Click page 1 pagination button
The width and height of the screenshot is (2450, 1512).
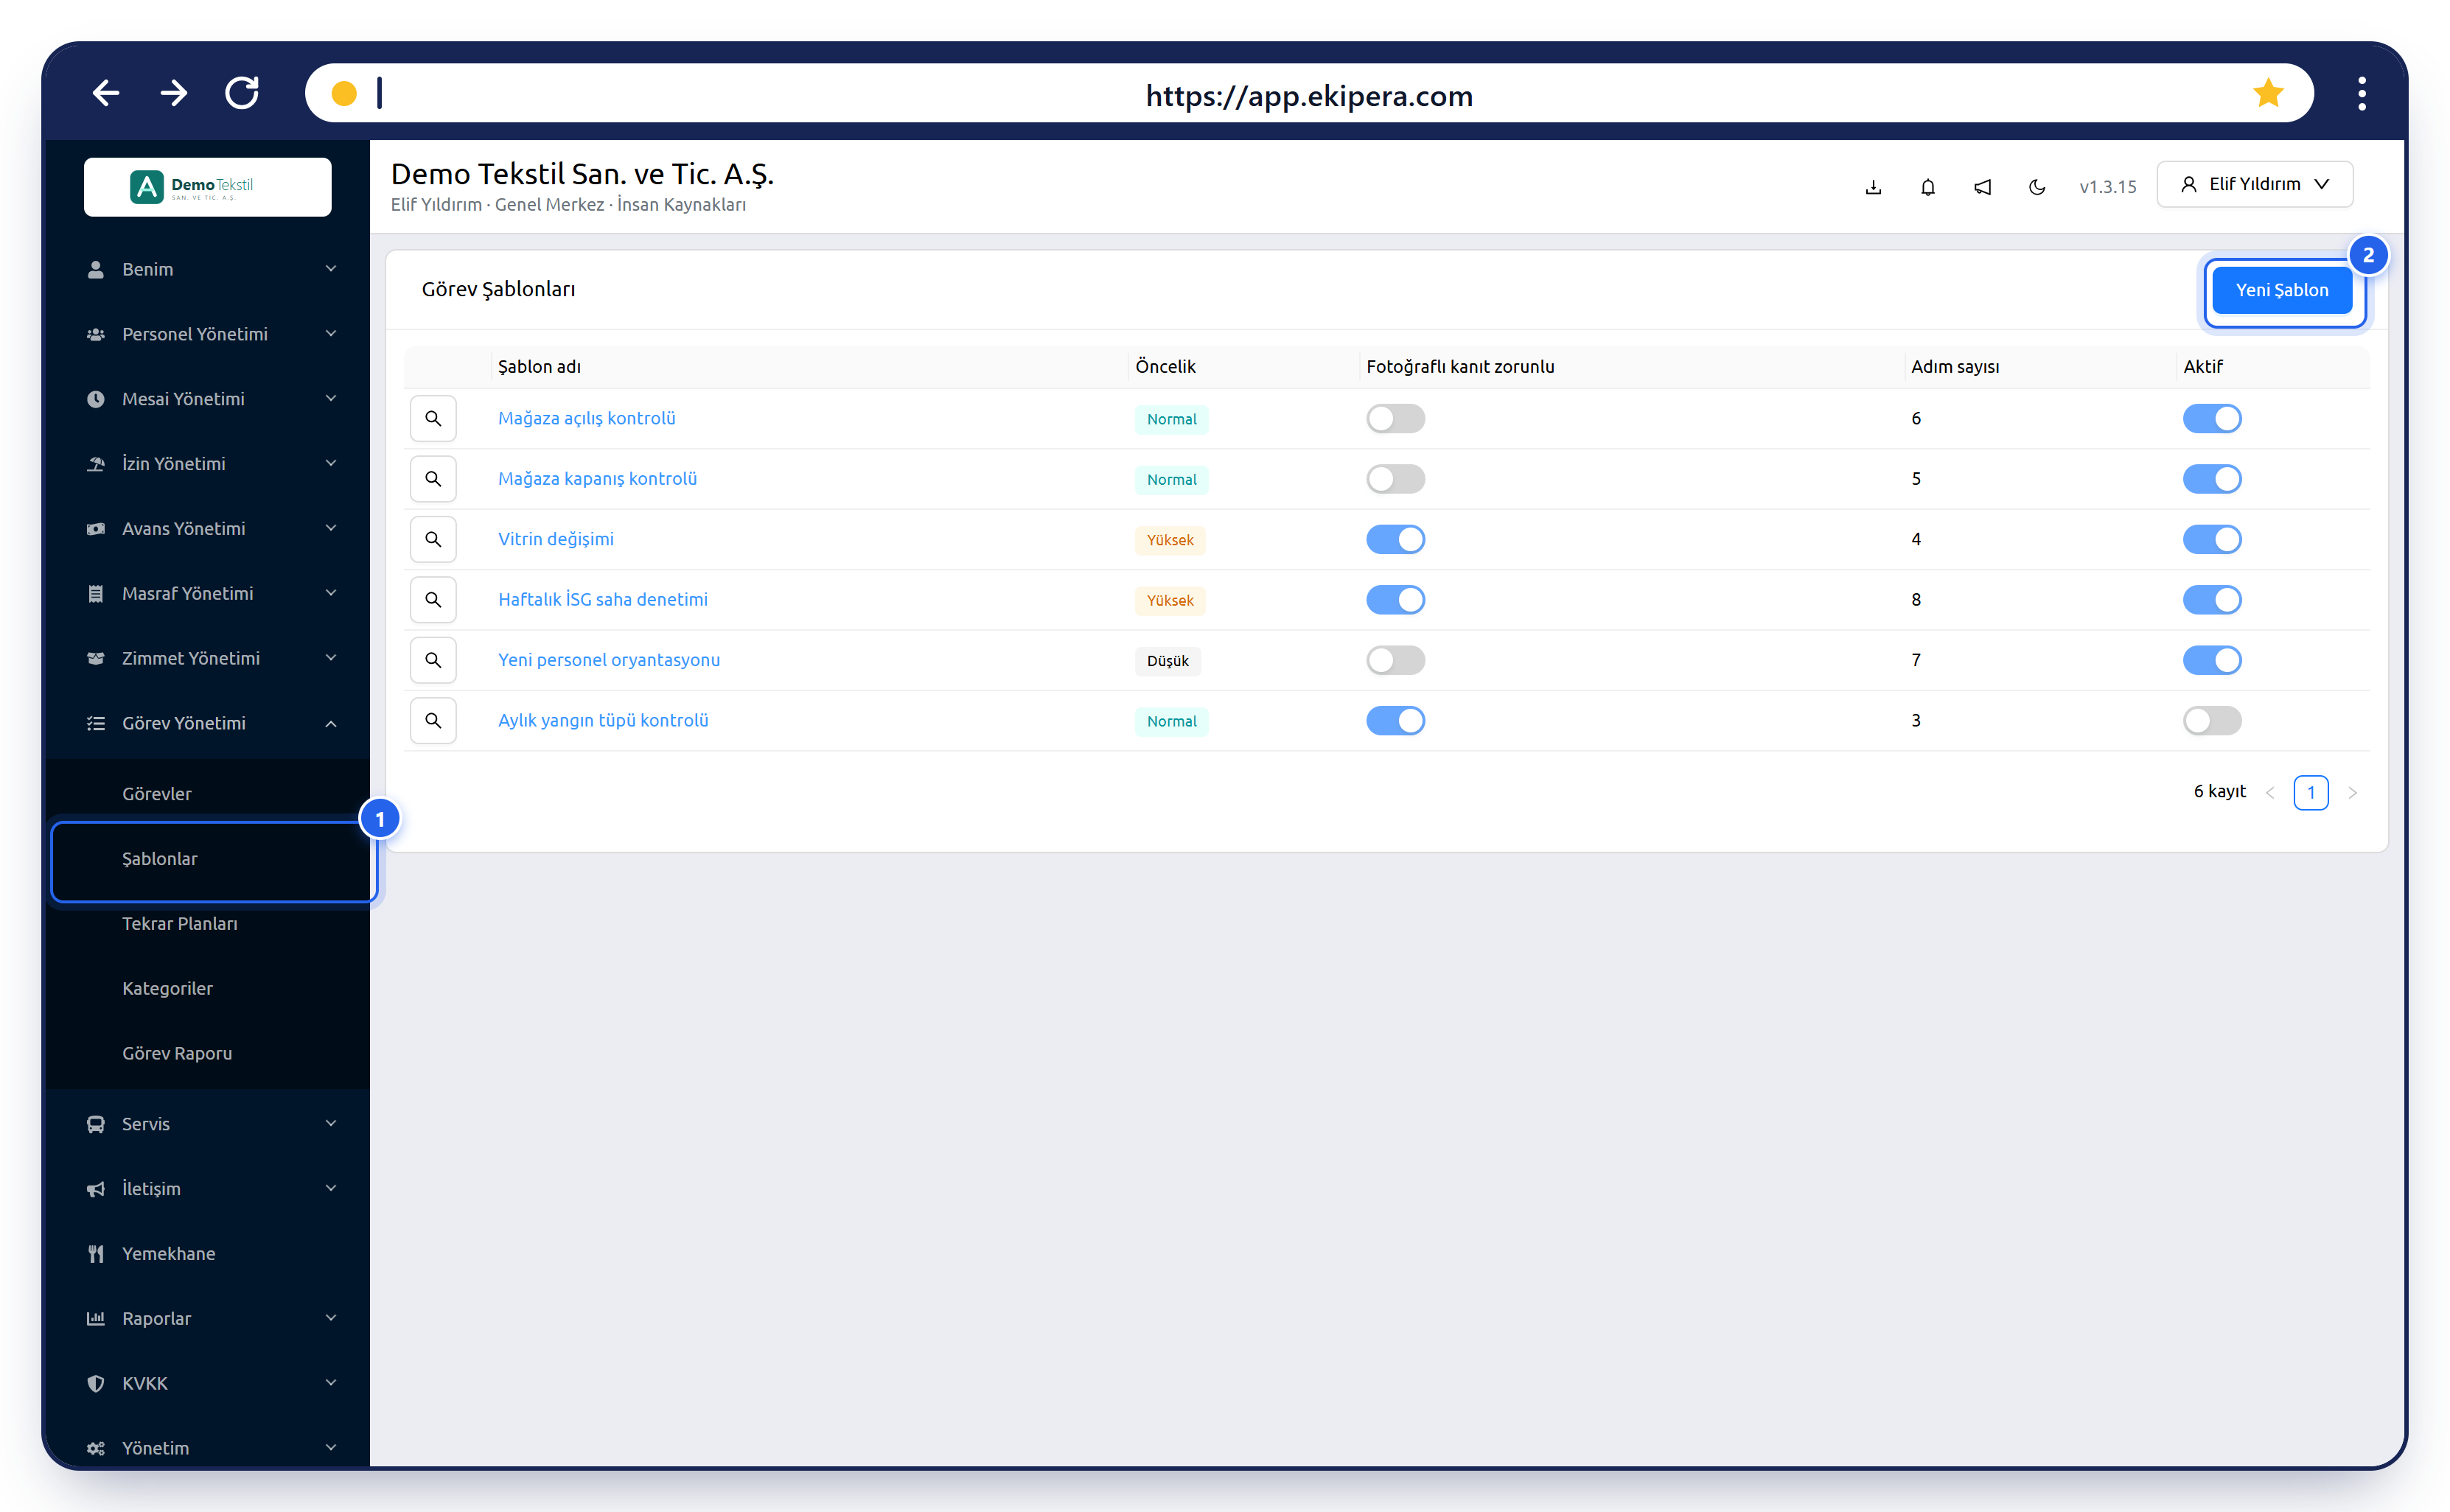(x=2310, y=792)
